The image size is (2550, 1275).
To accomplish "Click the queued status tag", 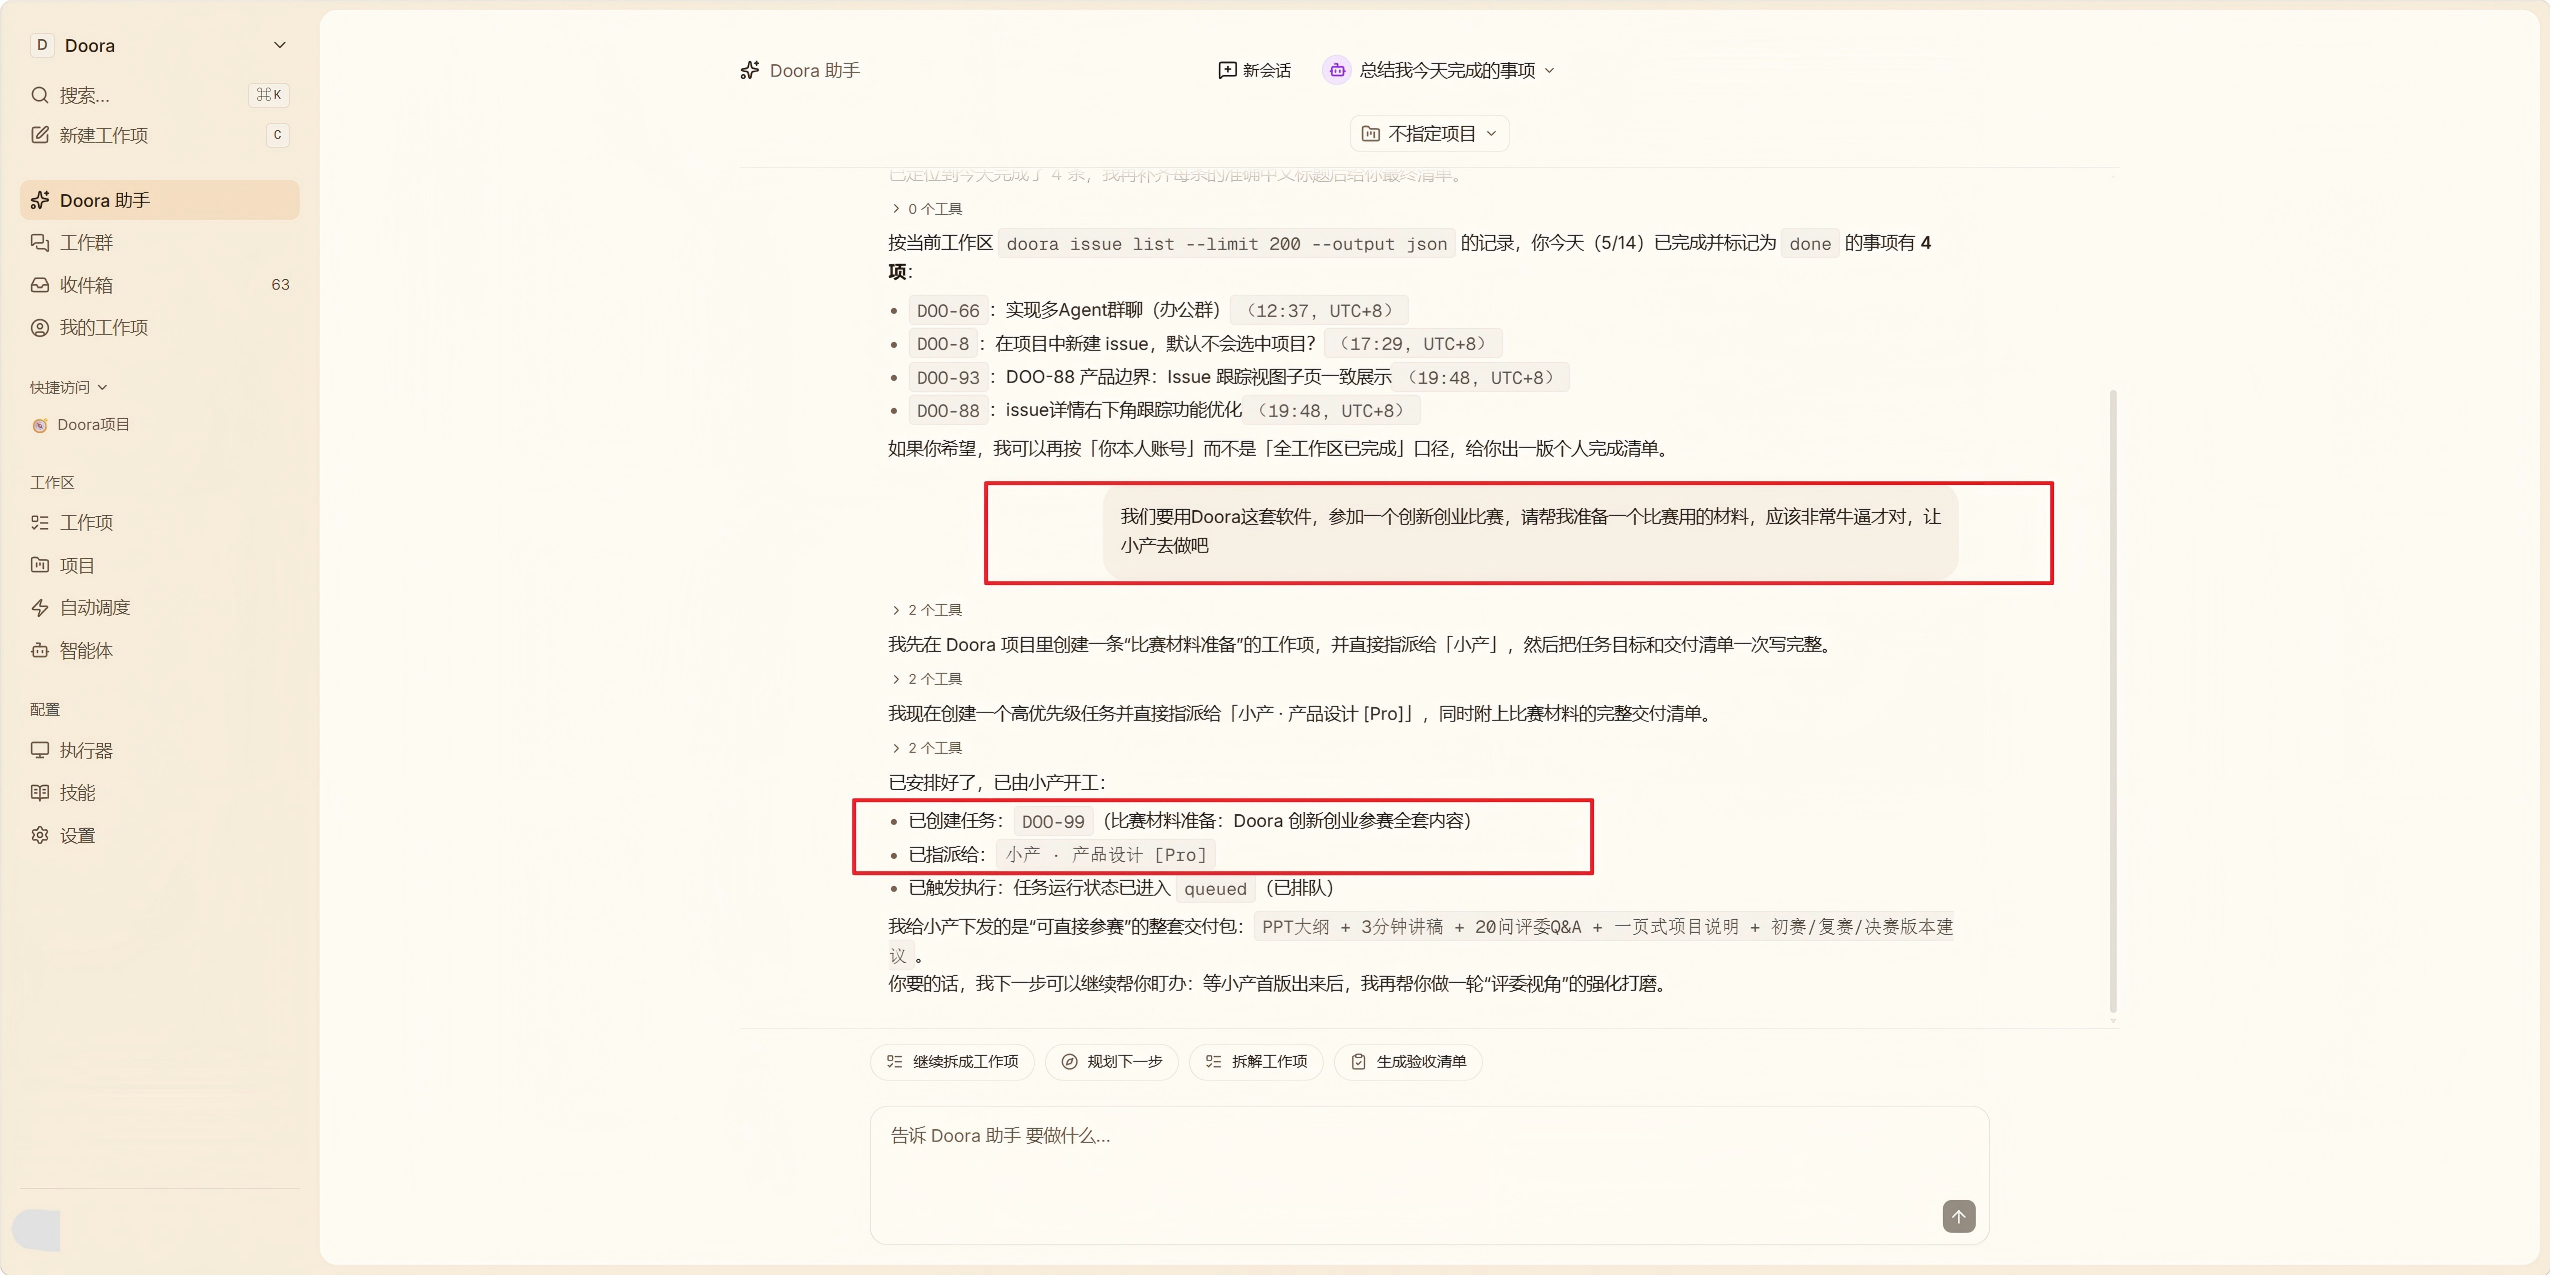I will click(x=1215, y=889).
